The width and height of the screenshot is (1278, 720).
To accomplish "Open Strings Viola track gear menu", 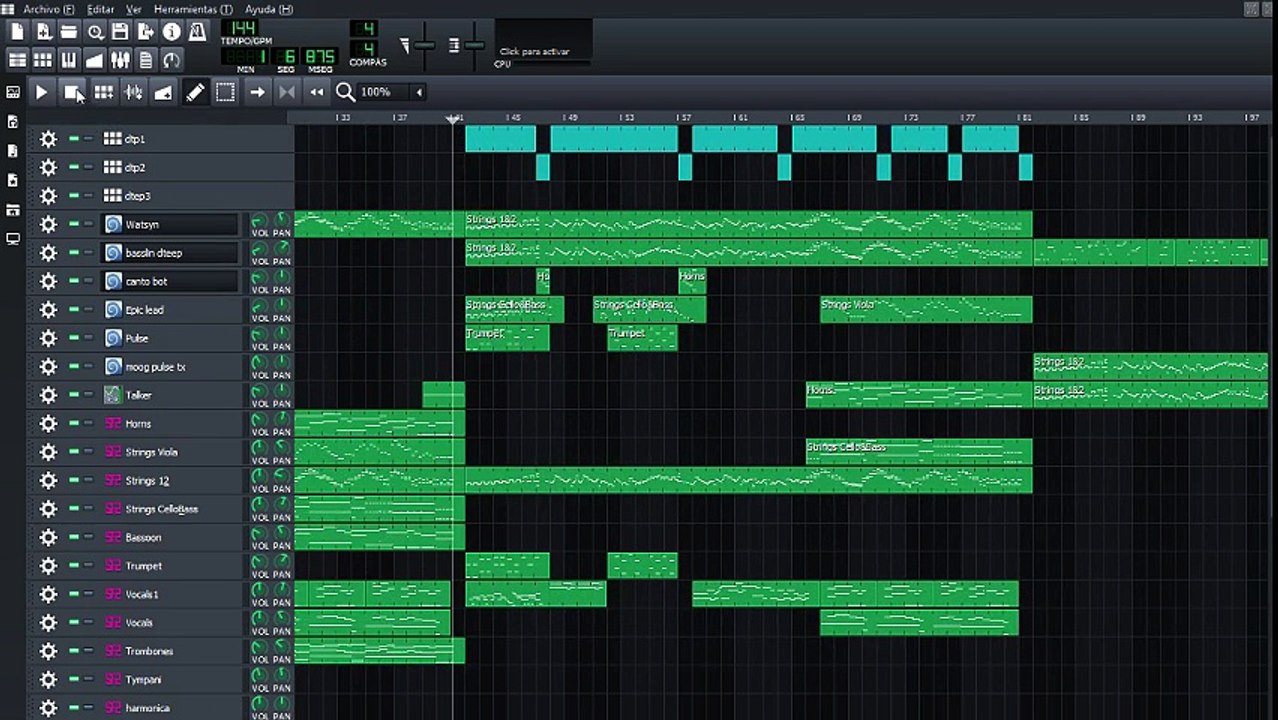I will (x=48, y=452).
